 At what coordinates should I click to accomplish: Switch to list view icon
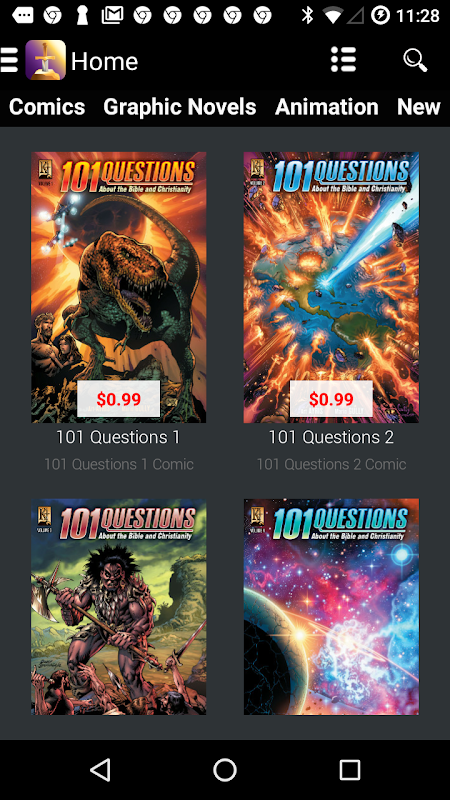(x=343, y=60)
